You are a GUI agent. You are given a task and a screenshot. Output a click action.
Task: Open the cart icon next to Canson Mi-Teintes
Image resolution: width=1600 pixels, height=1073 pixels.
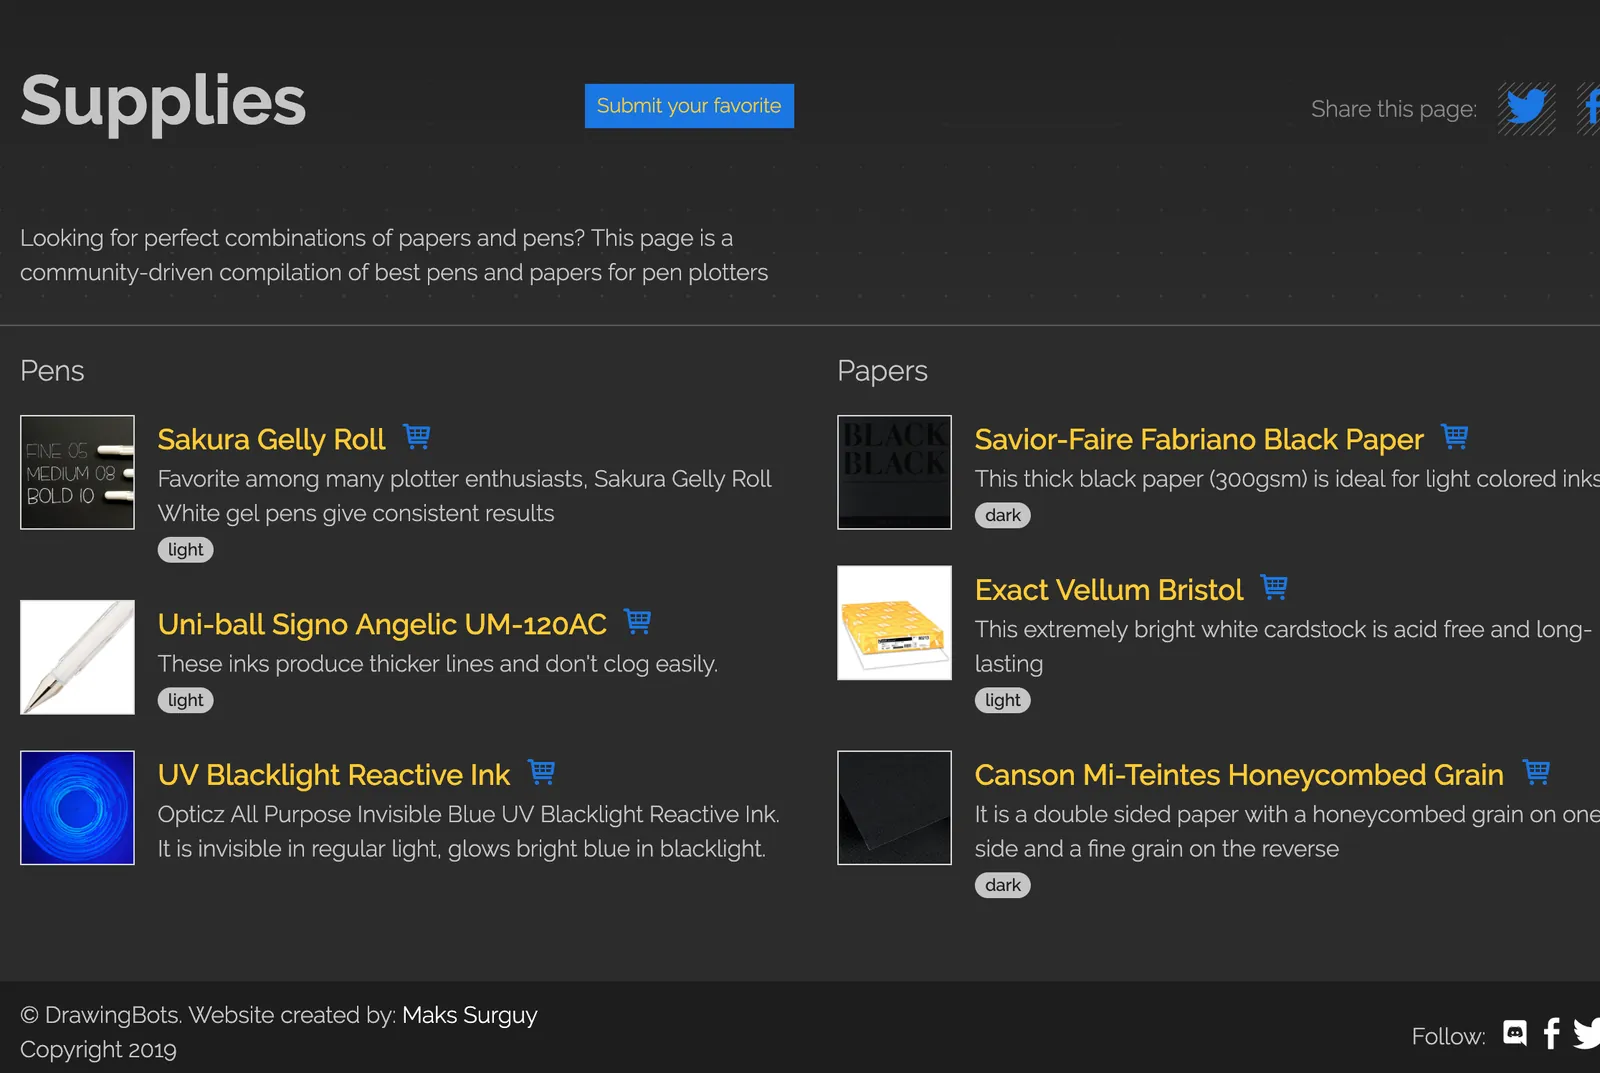click(1537, 772)
